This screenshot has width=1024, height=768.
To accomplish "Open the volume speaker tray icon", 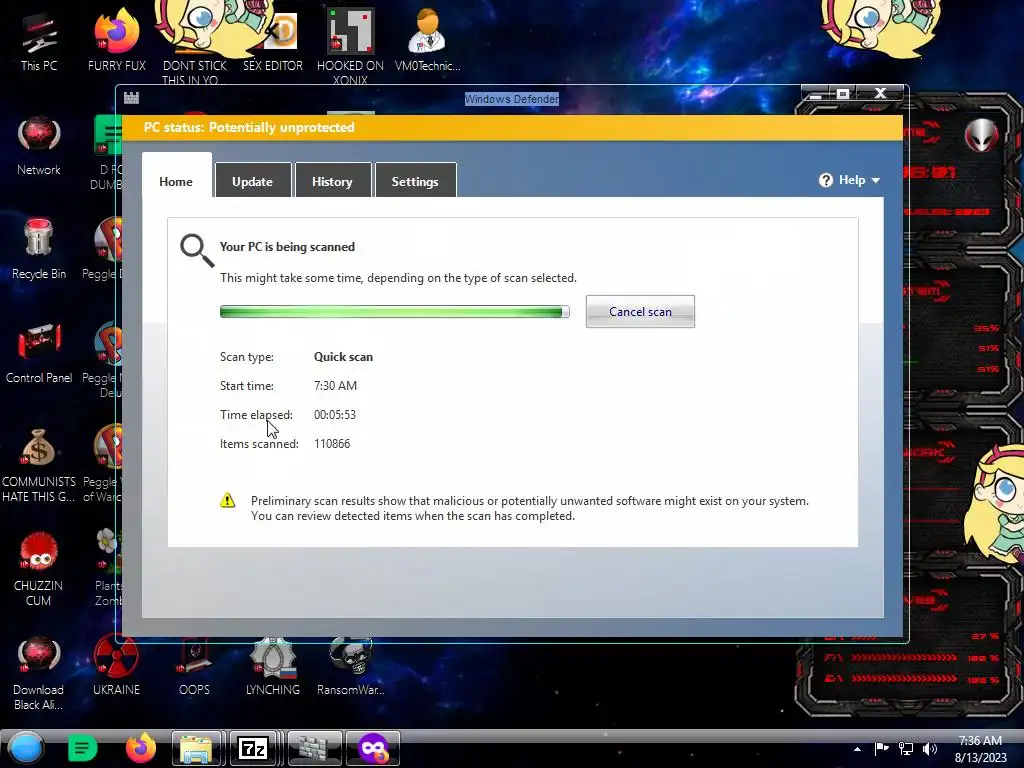I will point(930,748).
